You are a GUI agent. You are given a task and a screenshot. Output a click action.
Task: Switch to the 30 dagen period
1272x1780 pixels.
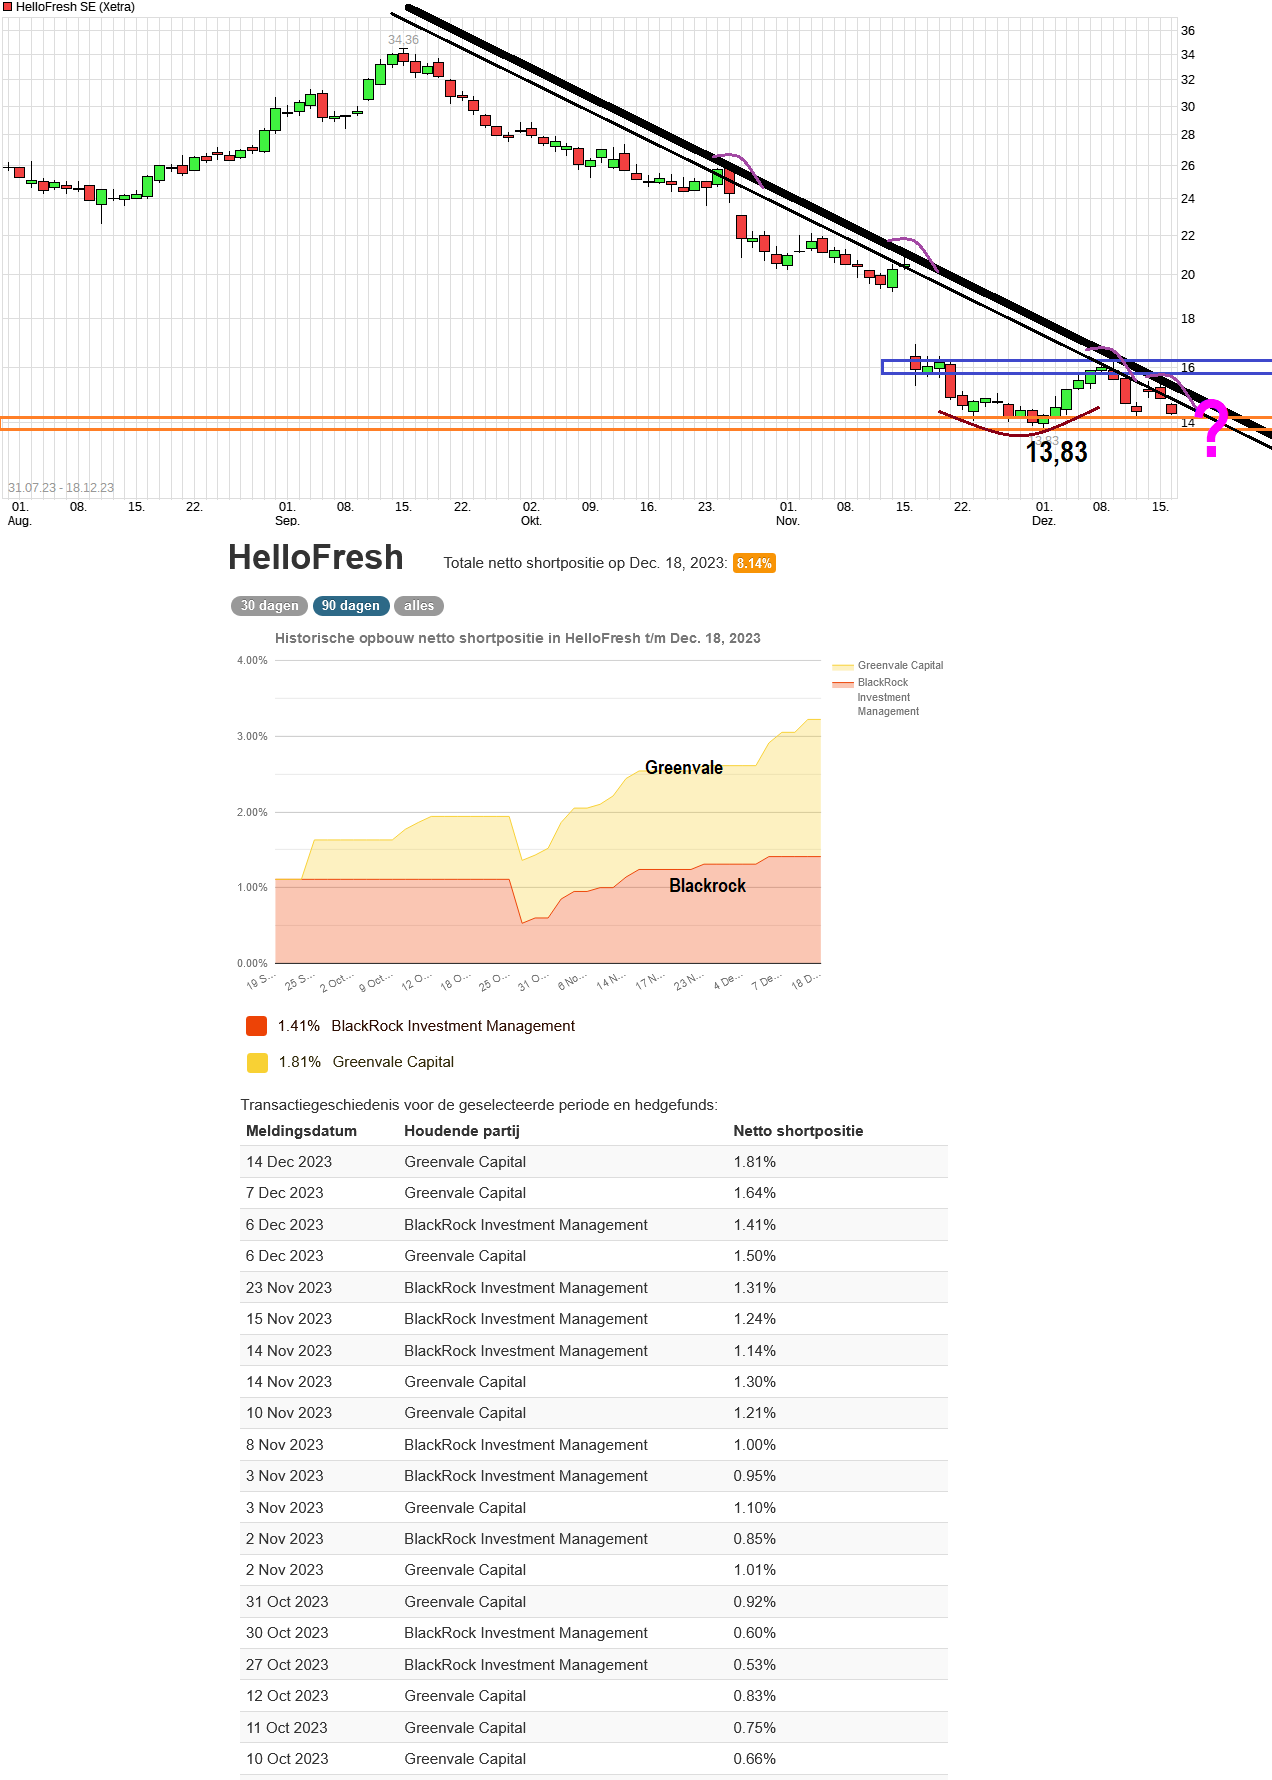[x=269, y=606]
